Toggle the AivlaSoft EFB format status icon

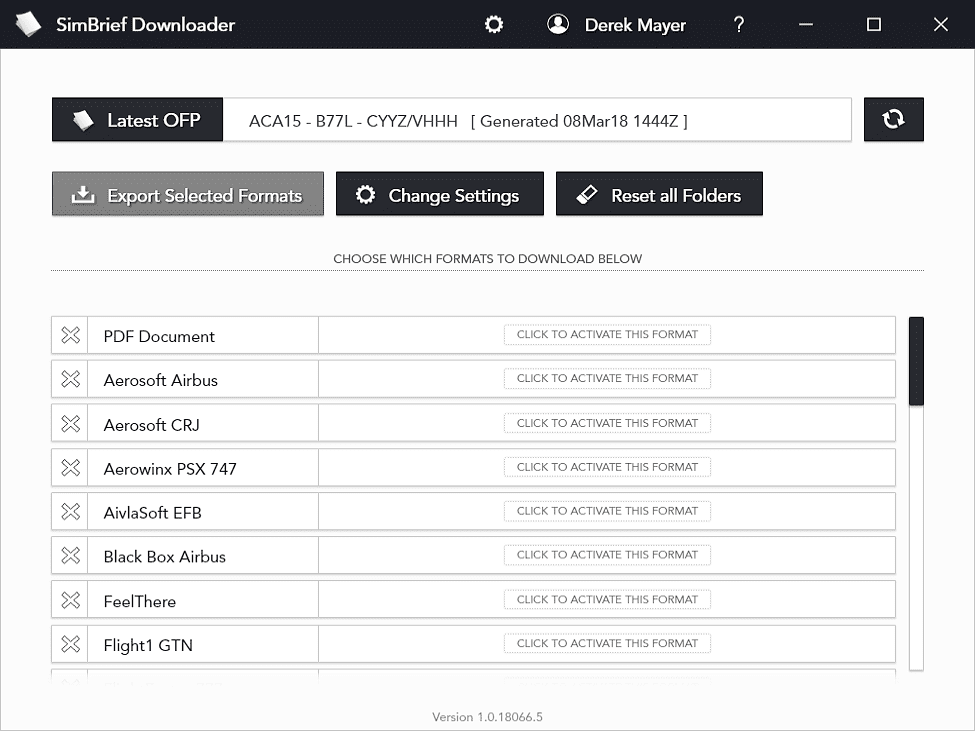(x=70, y=511)
